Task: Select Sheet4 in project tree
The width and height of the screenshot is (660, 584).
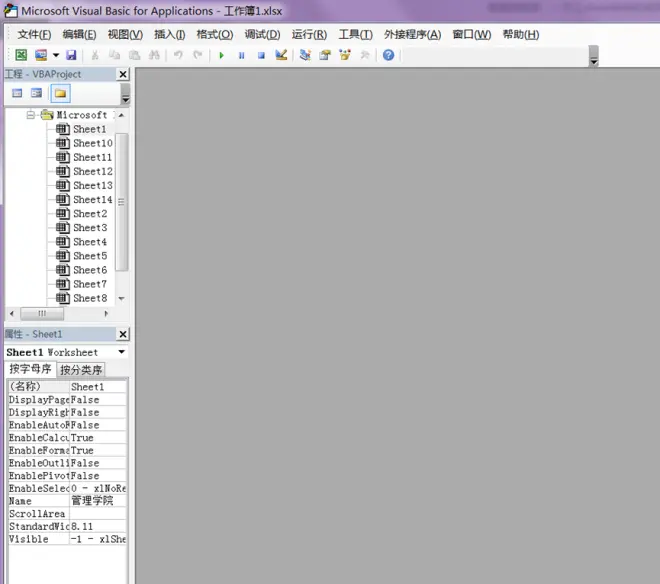Action: pyautogui.click(x=90, y=242)
